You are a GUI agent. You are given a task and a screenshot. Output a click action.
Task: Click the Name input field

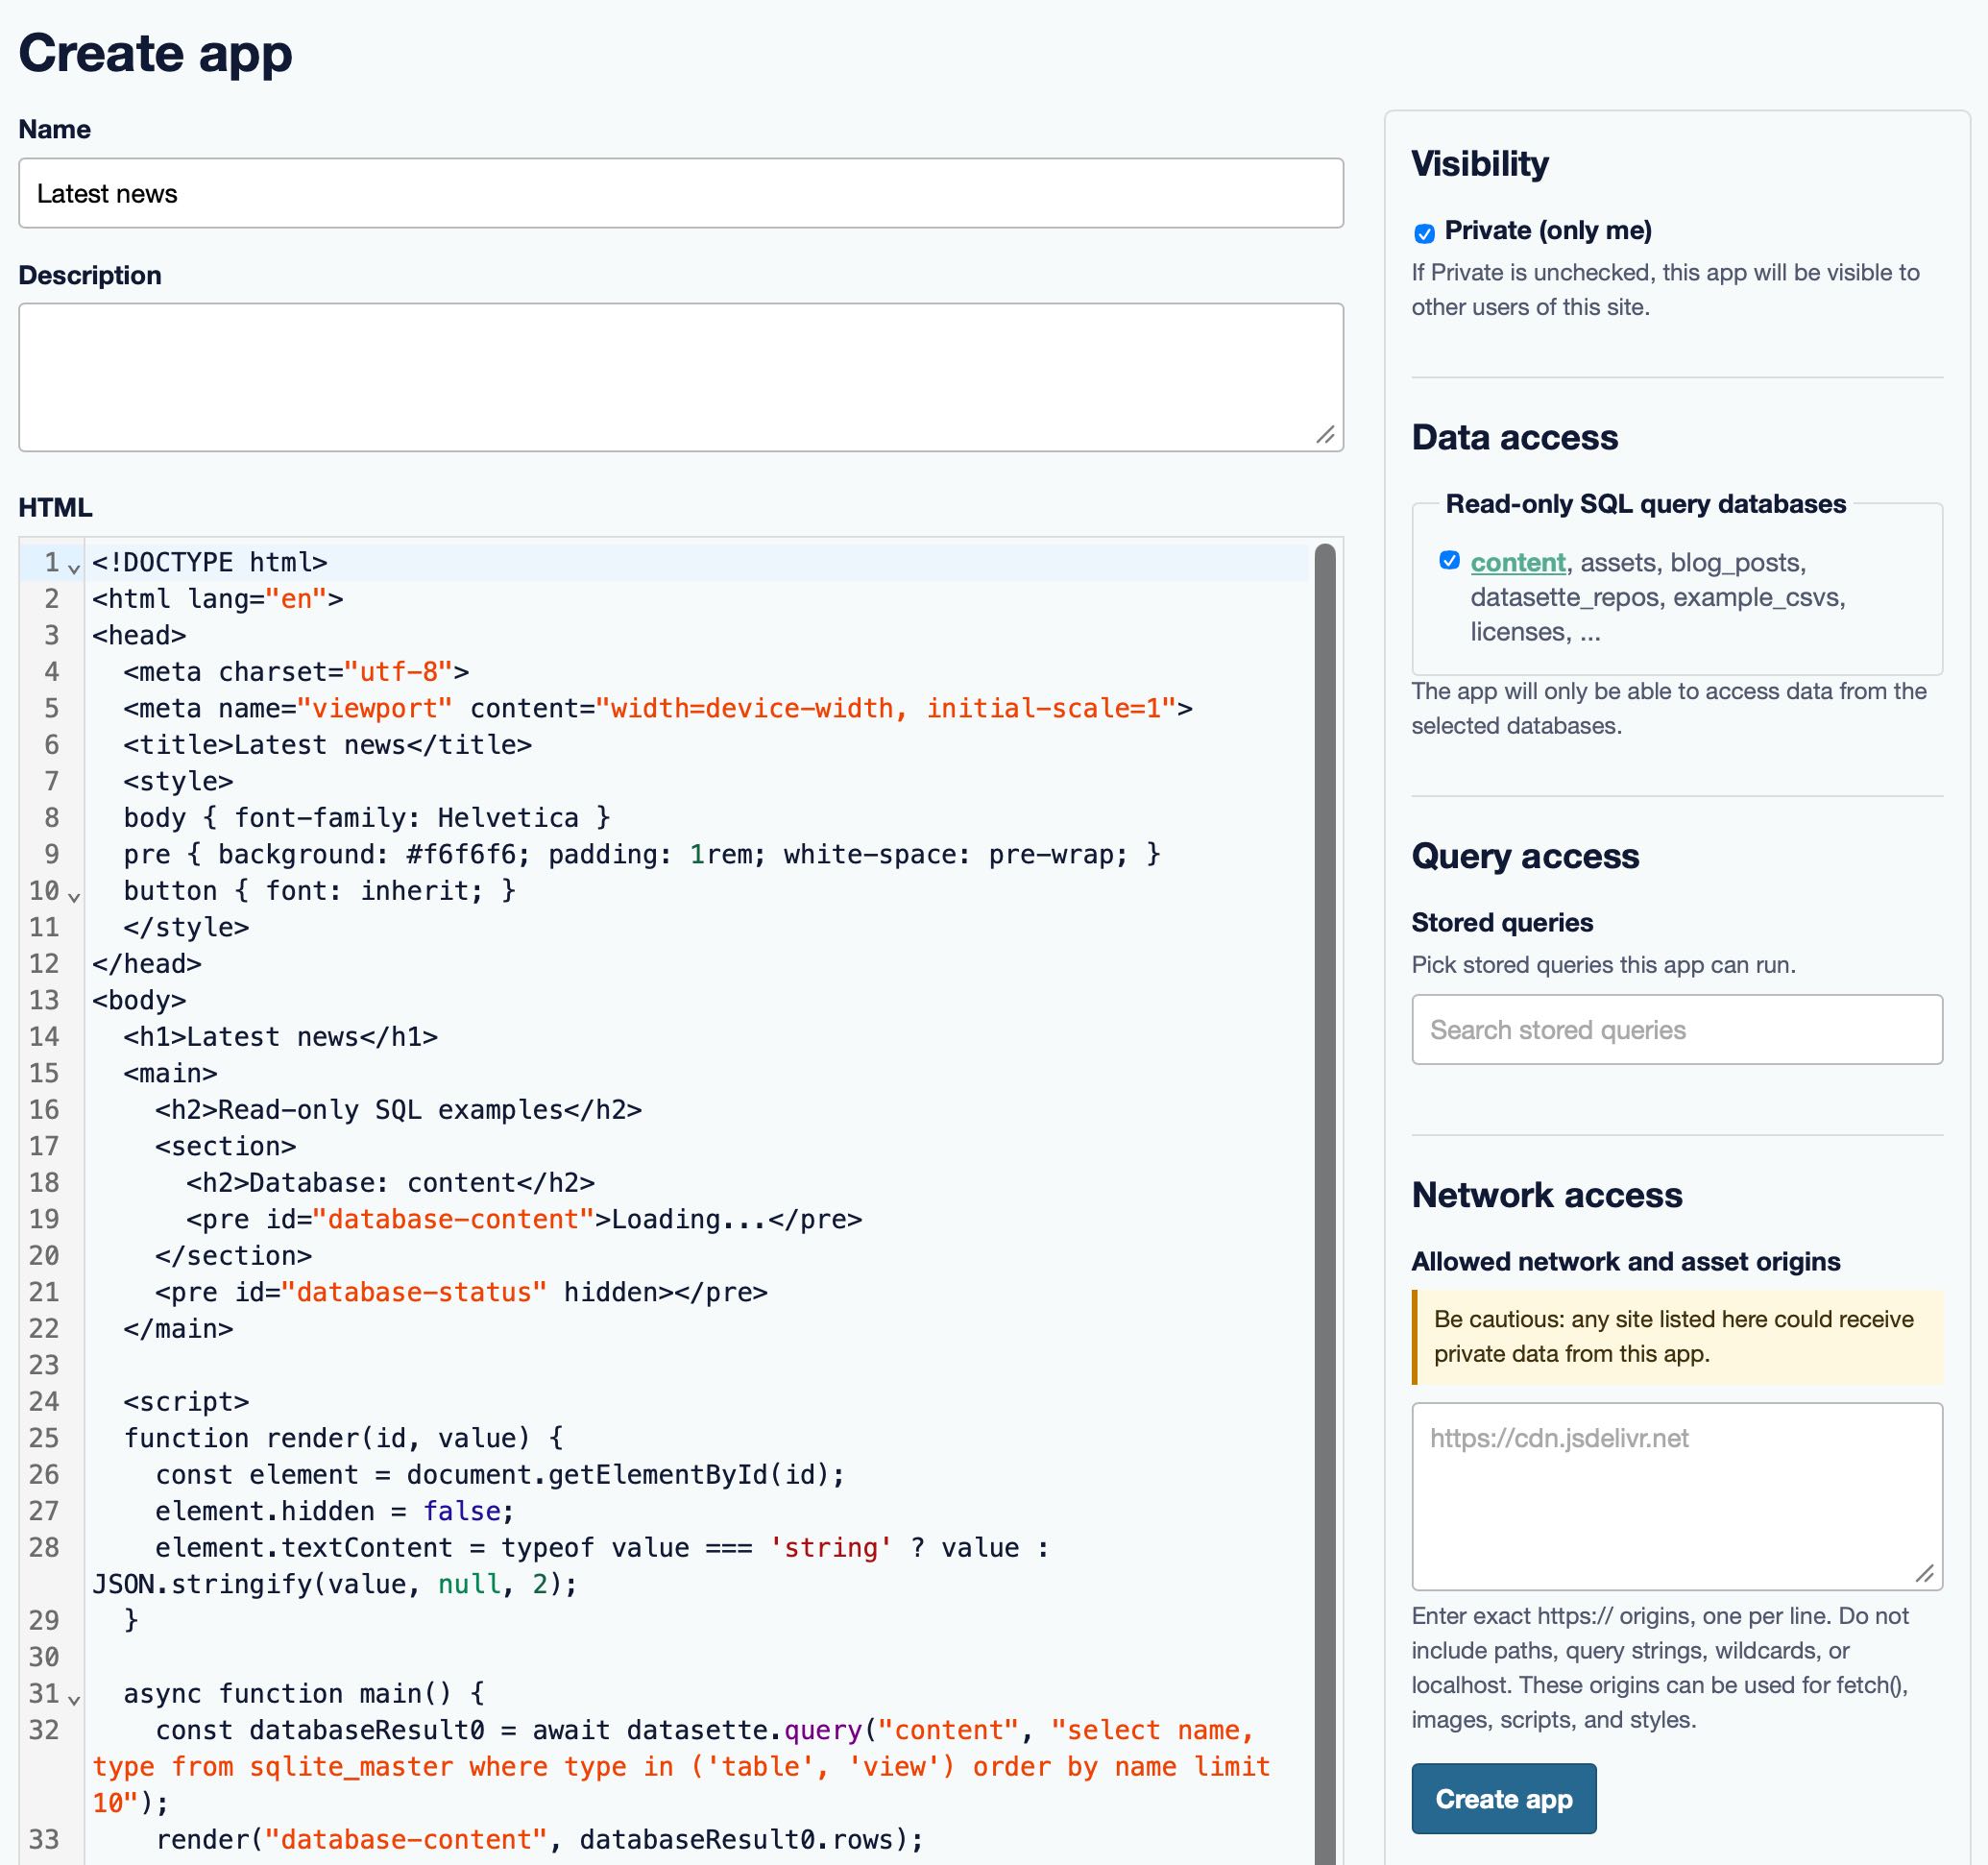[x=680, y=193]
